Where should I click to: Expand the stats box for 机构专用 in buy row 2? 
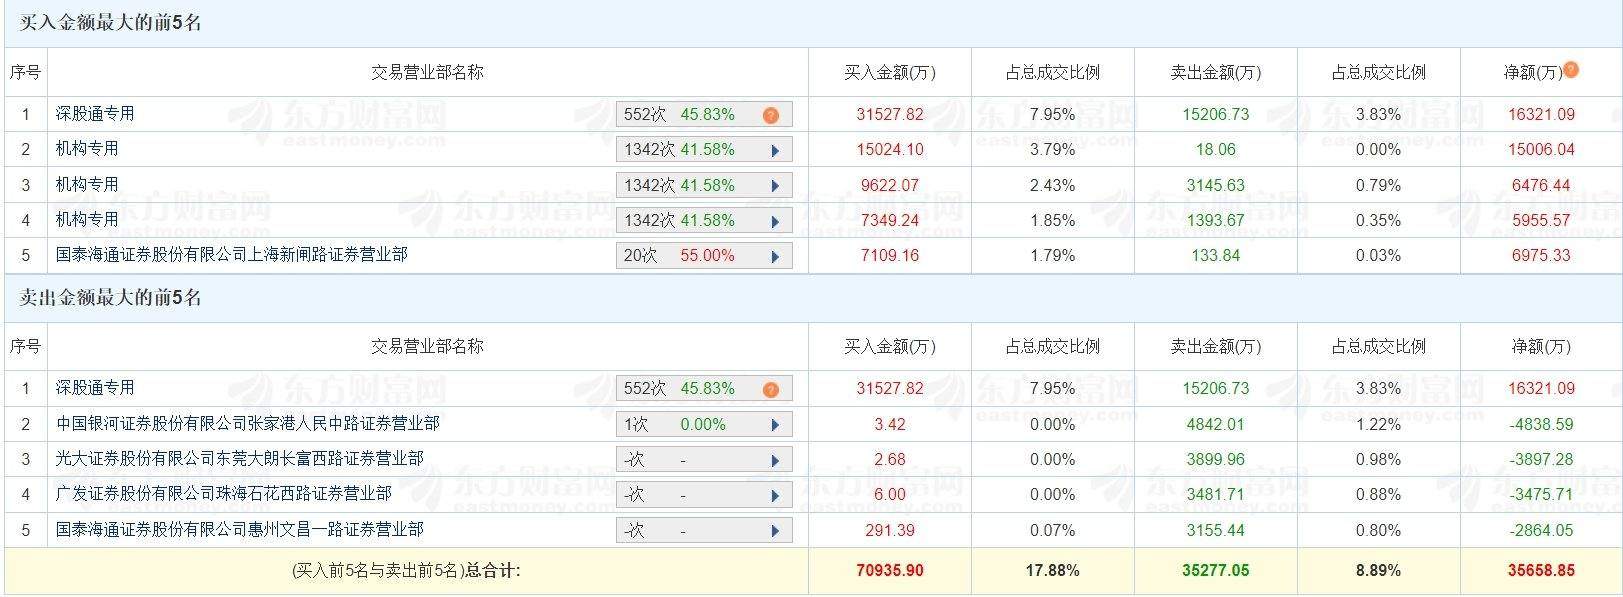click(x=775, y=150)
